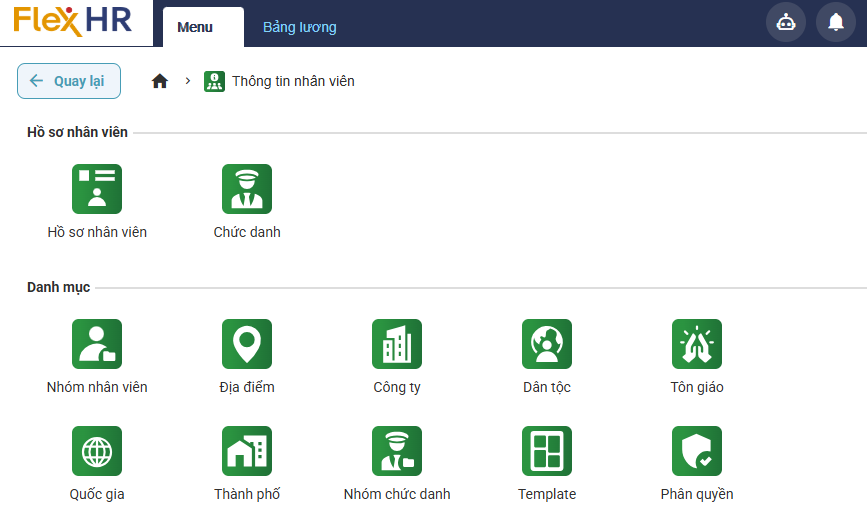The image size is (867, 519).
Task: Click the Danh mục section heading
Action: [x=59, y=287]
